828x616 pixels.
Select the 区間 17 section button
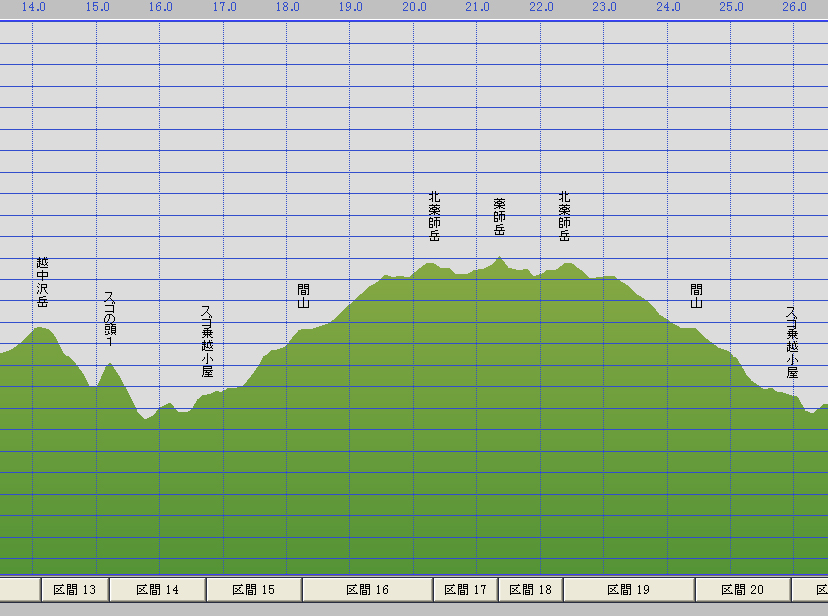465,590
